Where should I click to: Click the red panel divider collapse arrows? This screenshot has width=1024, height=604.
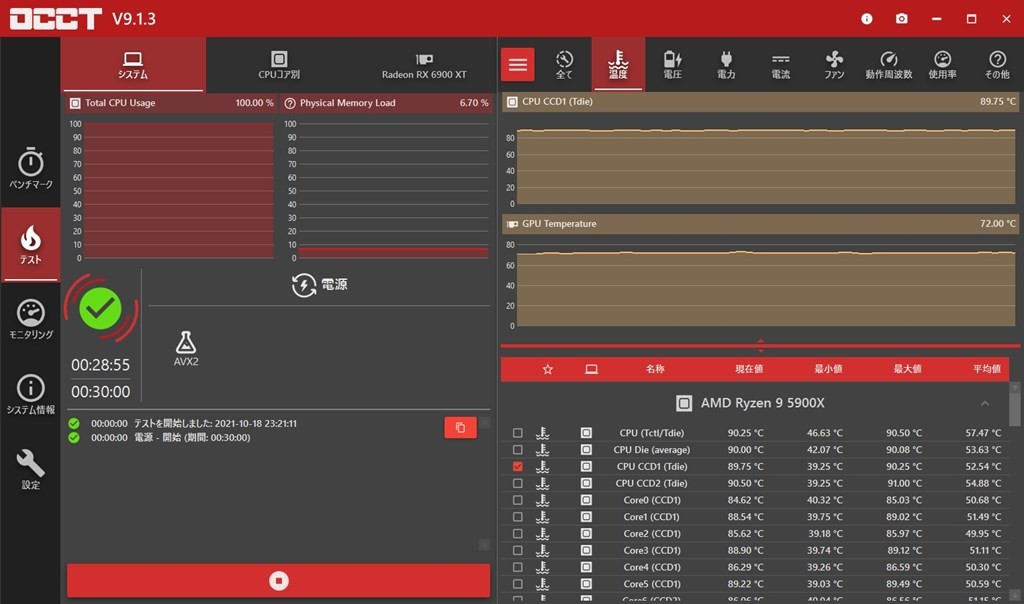[760, 346]
